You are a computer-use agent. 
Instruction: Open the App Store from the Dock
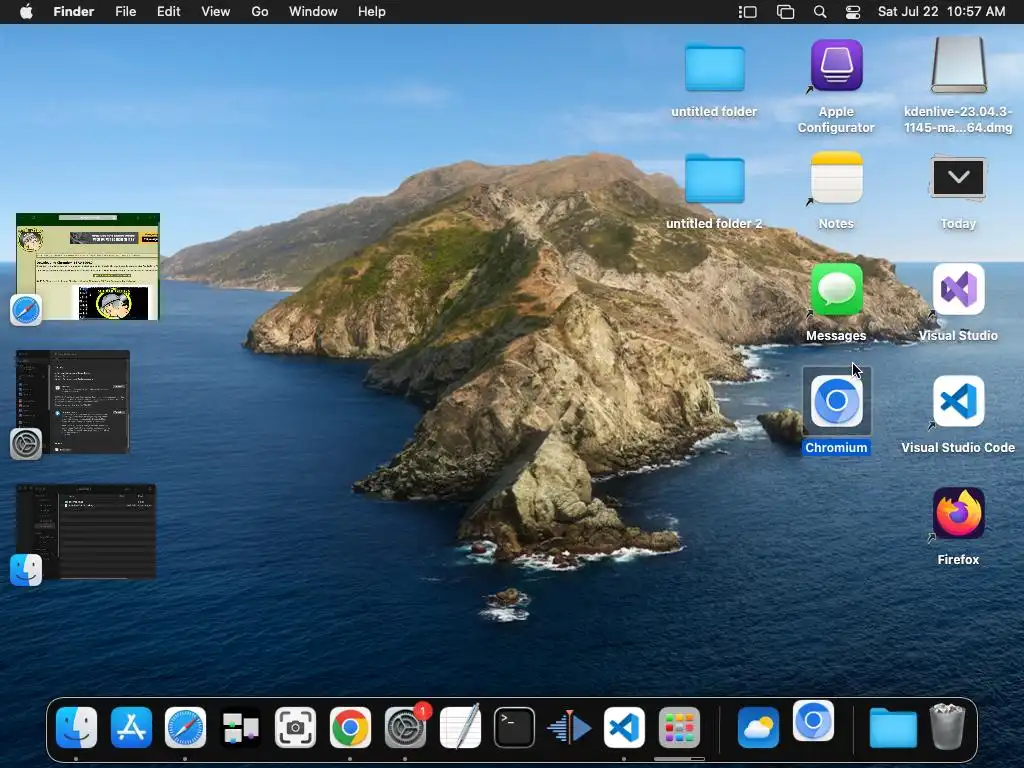pyautogui.click(x=132, y=728)
